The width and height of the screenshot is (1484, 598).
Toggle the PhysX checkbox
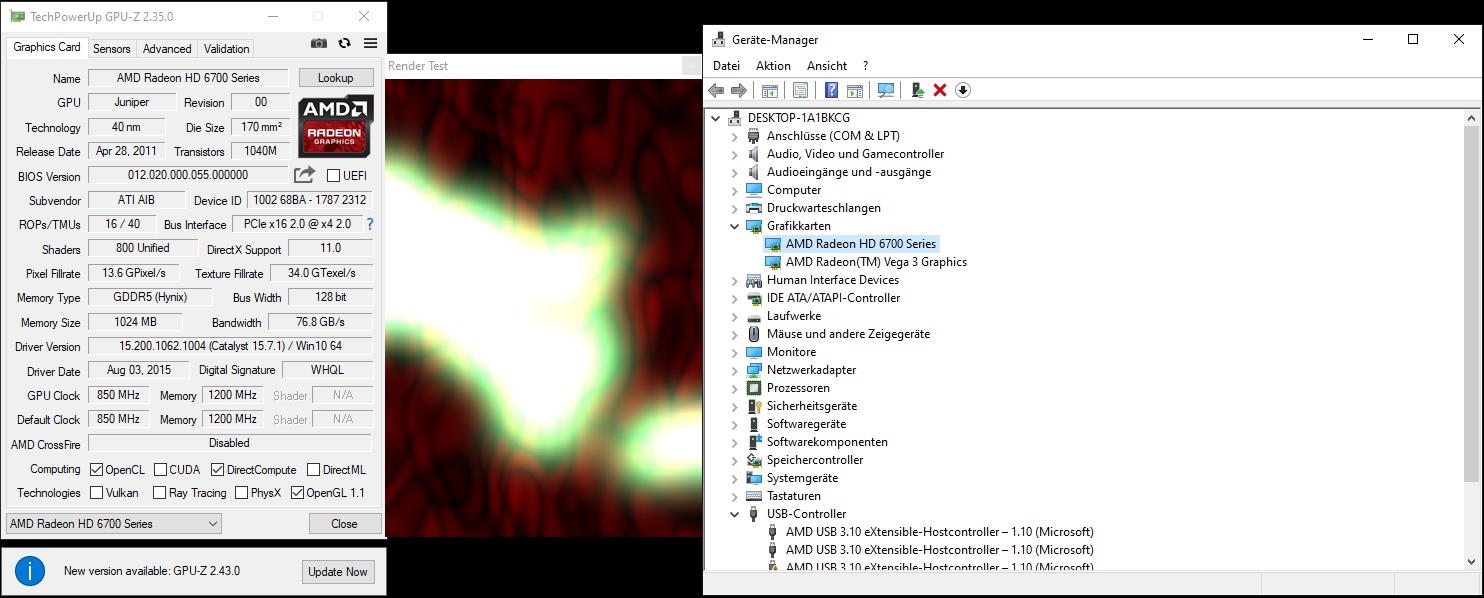[x=241, y=493]
